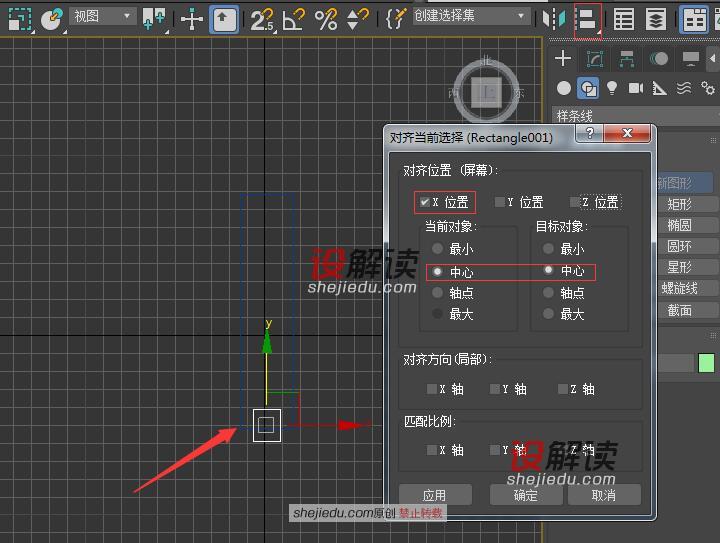Click the 确定 button

click(526, 495)
